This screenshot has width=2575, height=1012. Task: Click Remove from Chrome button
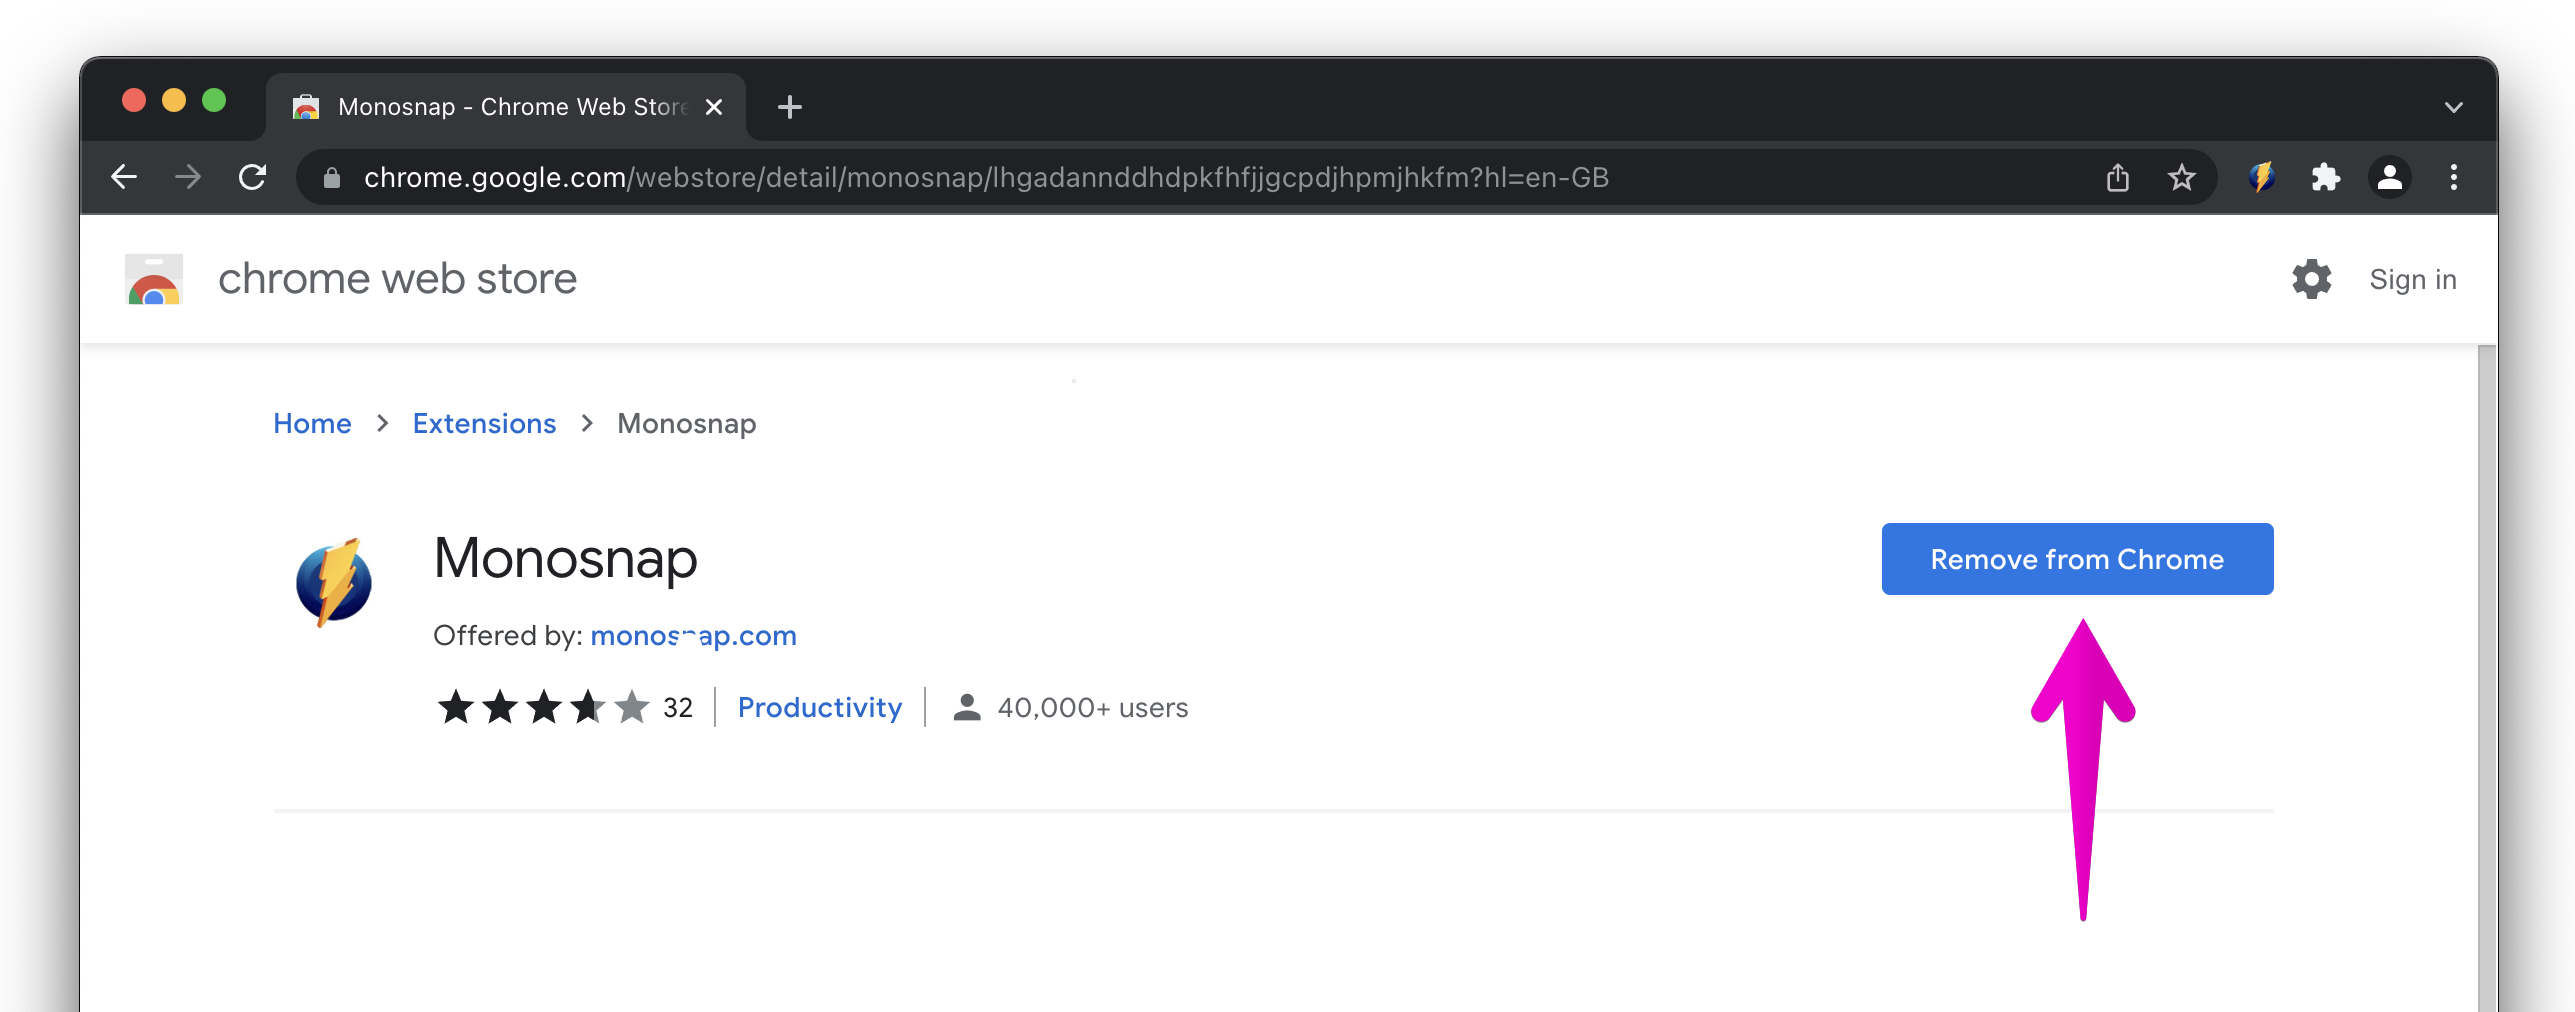click(2077, 559)
